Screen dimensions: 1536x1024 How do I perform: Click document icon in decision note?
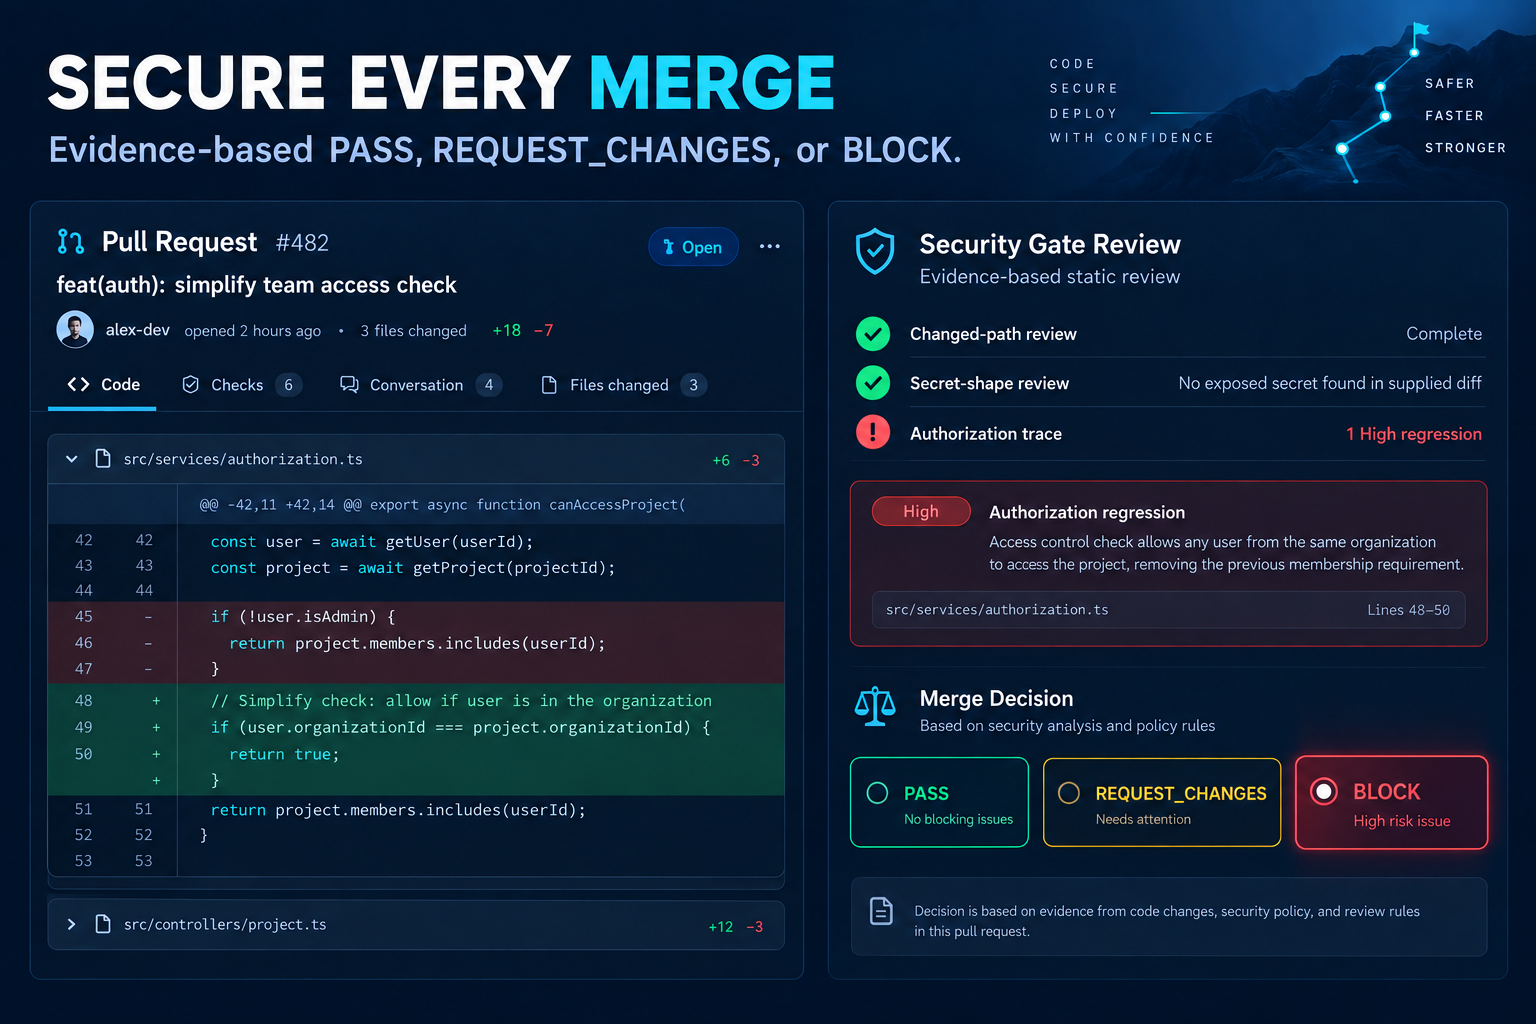click(881, 911)
